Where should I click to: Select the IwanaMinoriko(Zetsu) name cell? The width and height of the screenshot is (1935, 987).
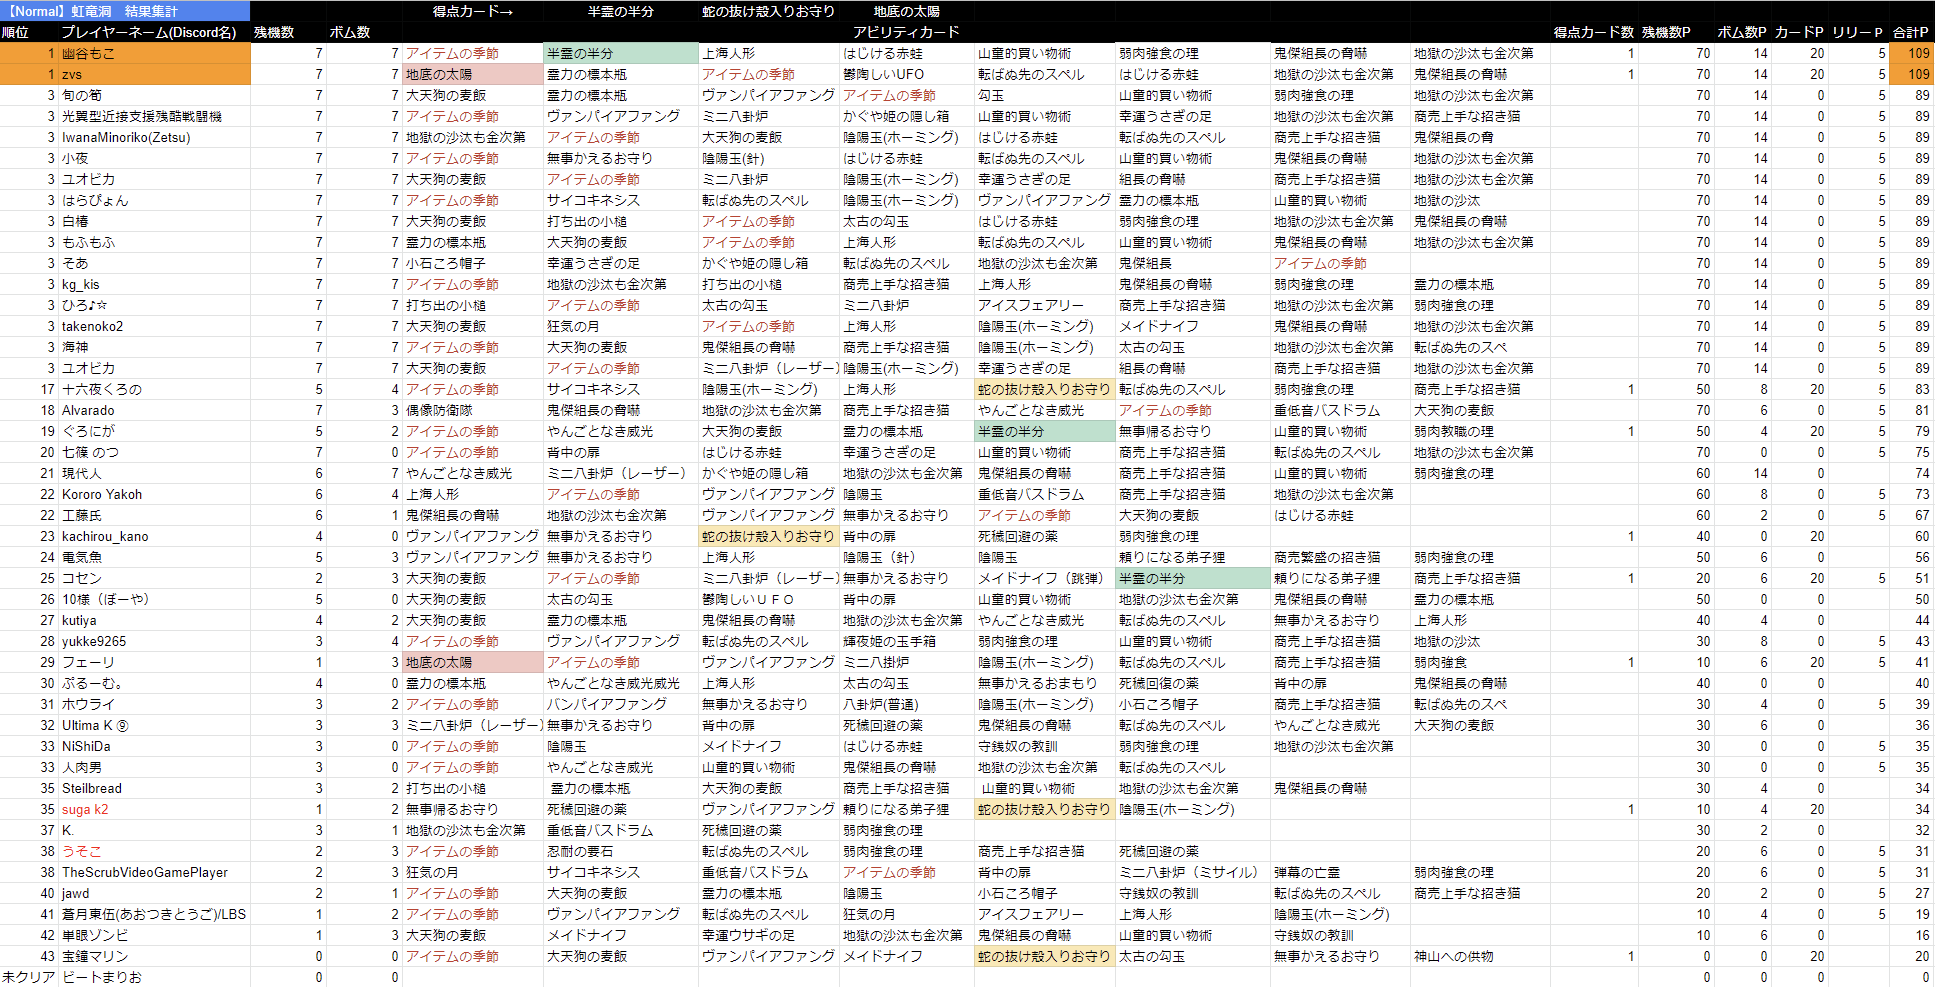coord(126,137)
